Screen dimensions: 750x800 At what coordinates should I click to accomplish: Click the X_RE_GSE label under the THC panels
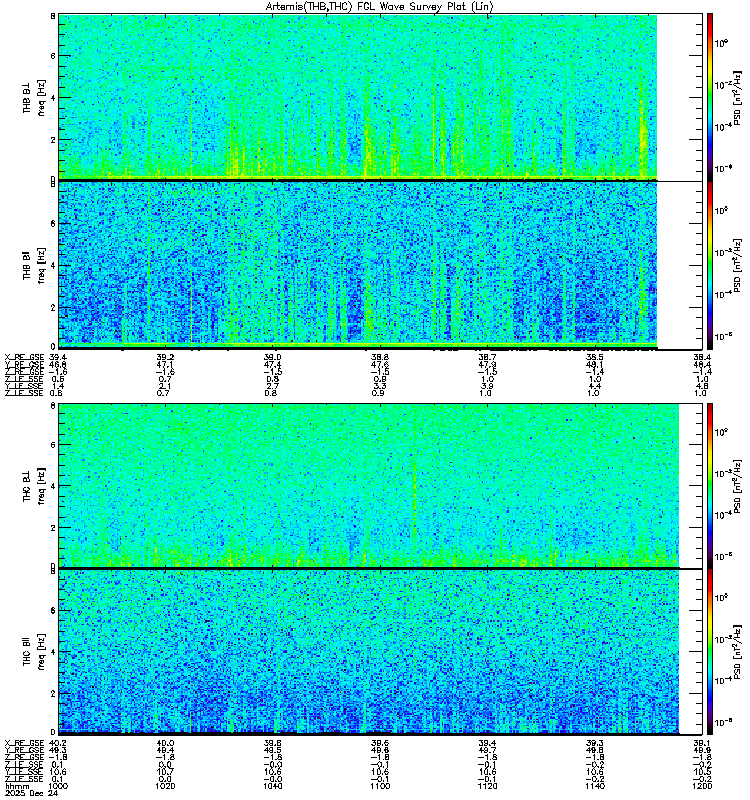(x=24, y=743)
